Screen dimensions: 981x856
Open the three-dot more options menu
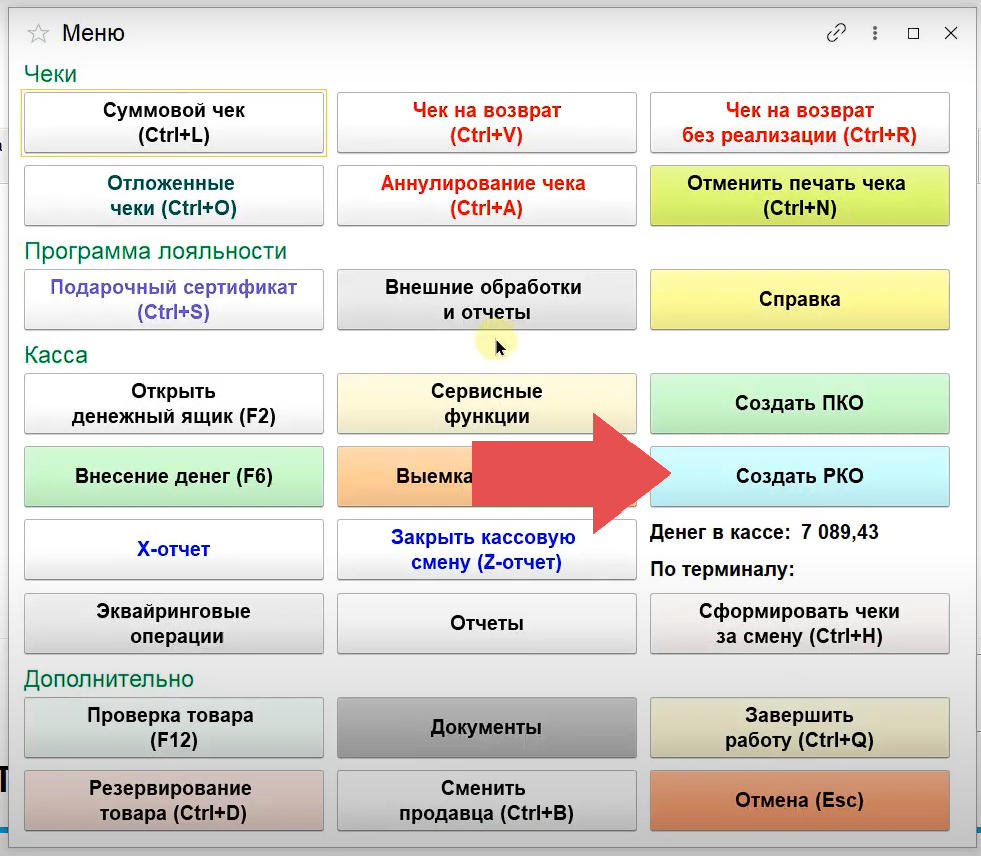click(x=876, y=33)
